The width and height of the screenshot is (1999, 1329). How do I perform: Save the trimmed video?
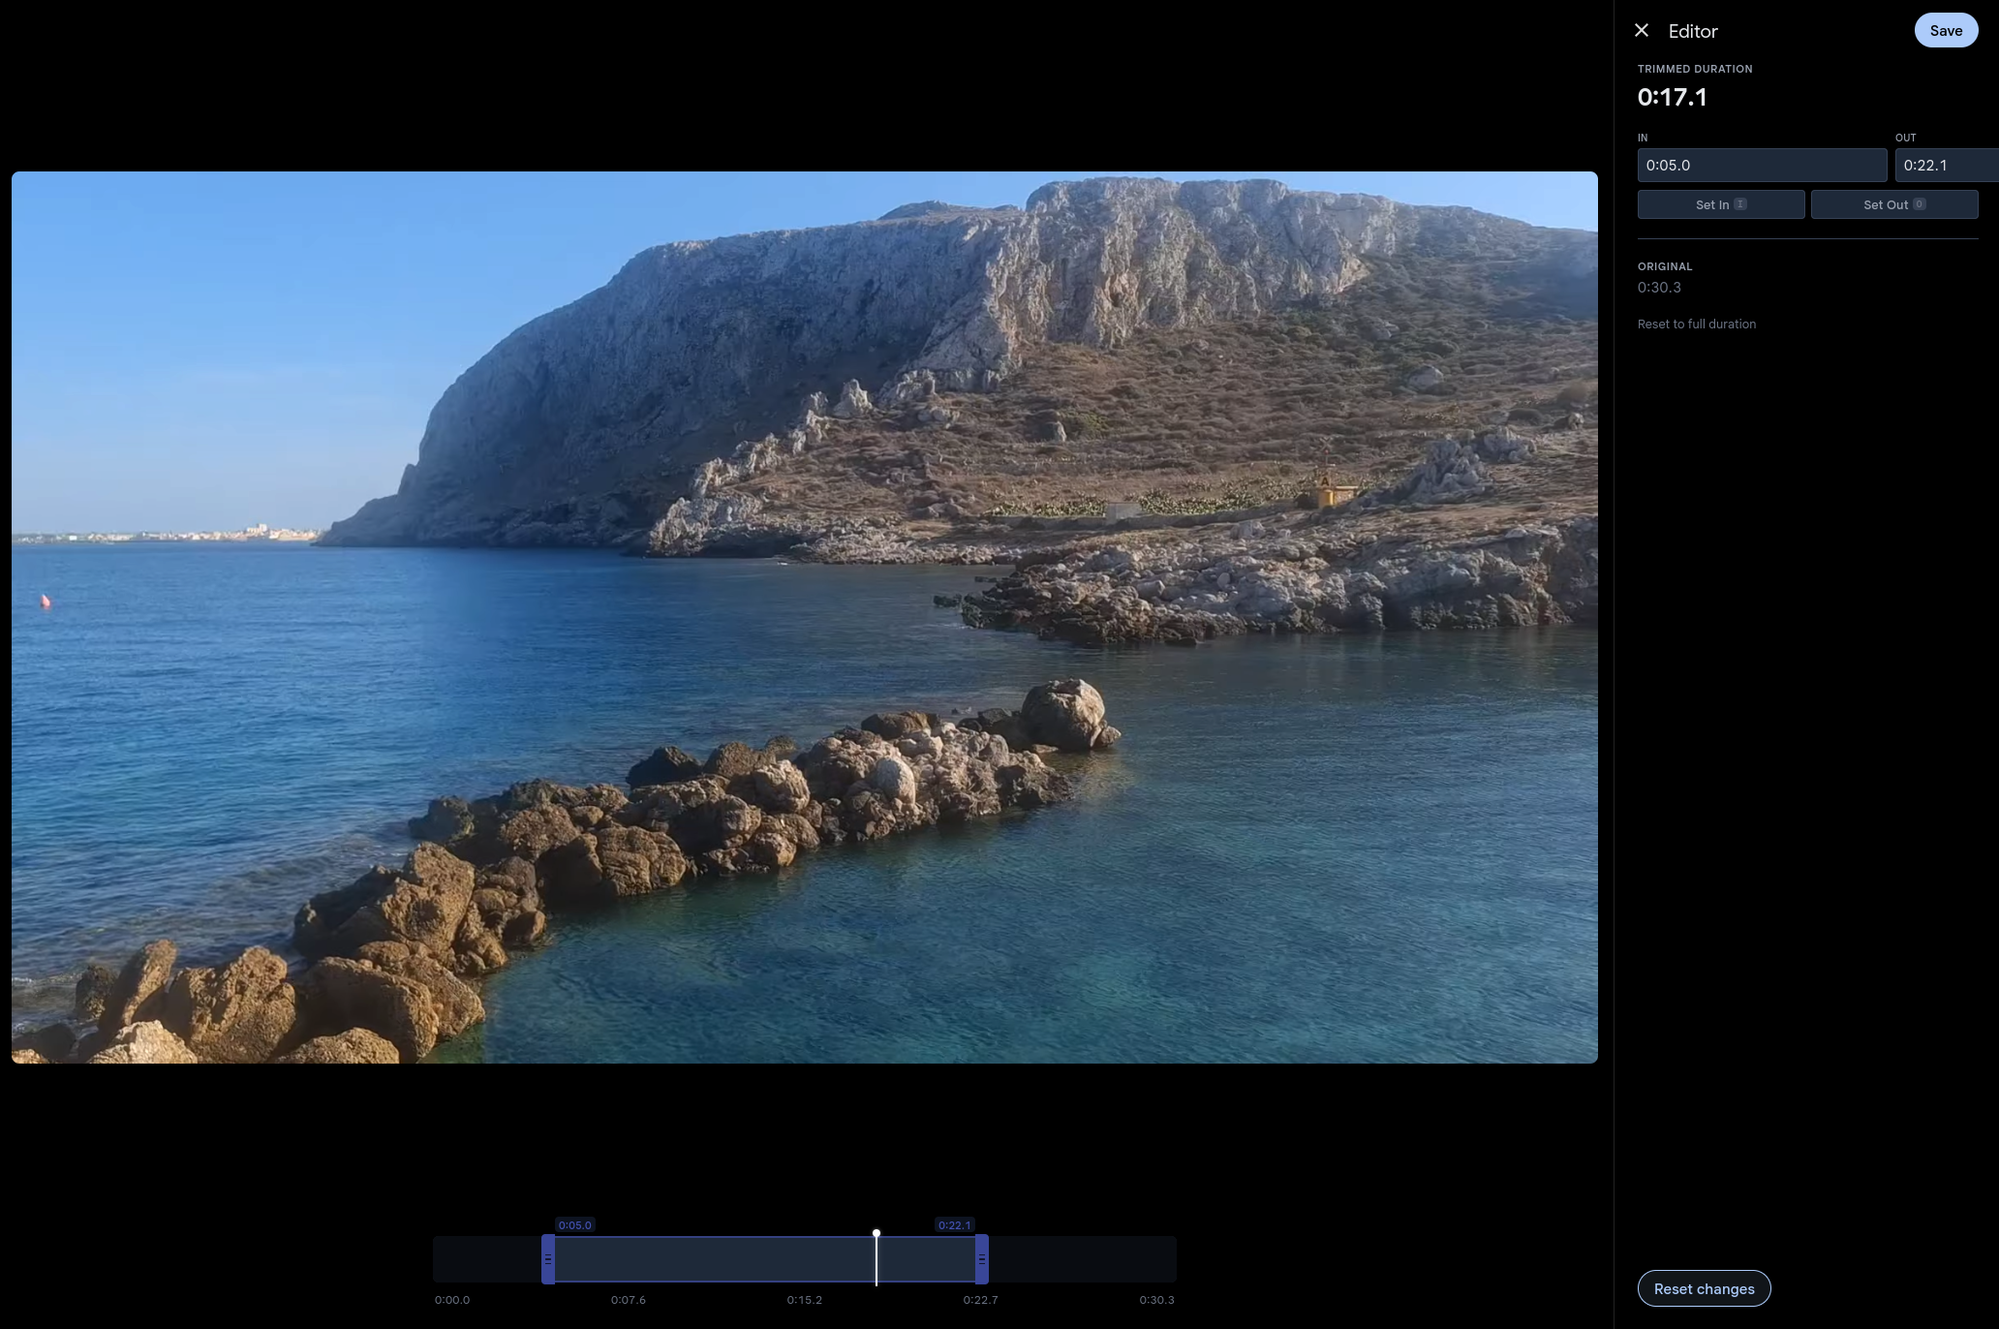point(1945,30)
